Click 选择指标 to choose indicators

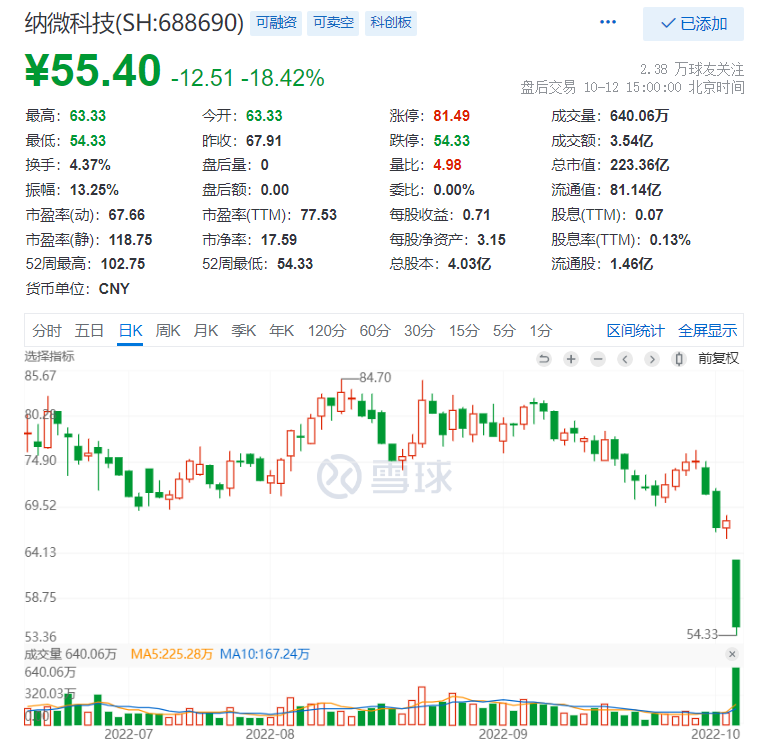pos(49,356)
